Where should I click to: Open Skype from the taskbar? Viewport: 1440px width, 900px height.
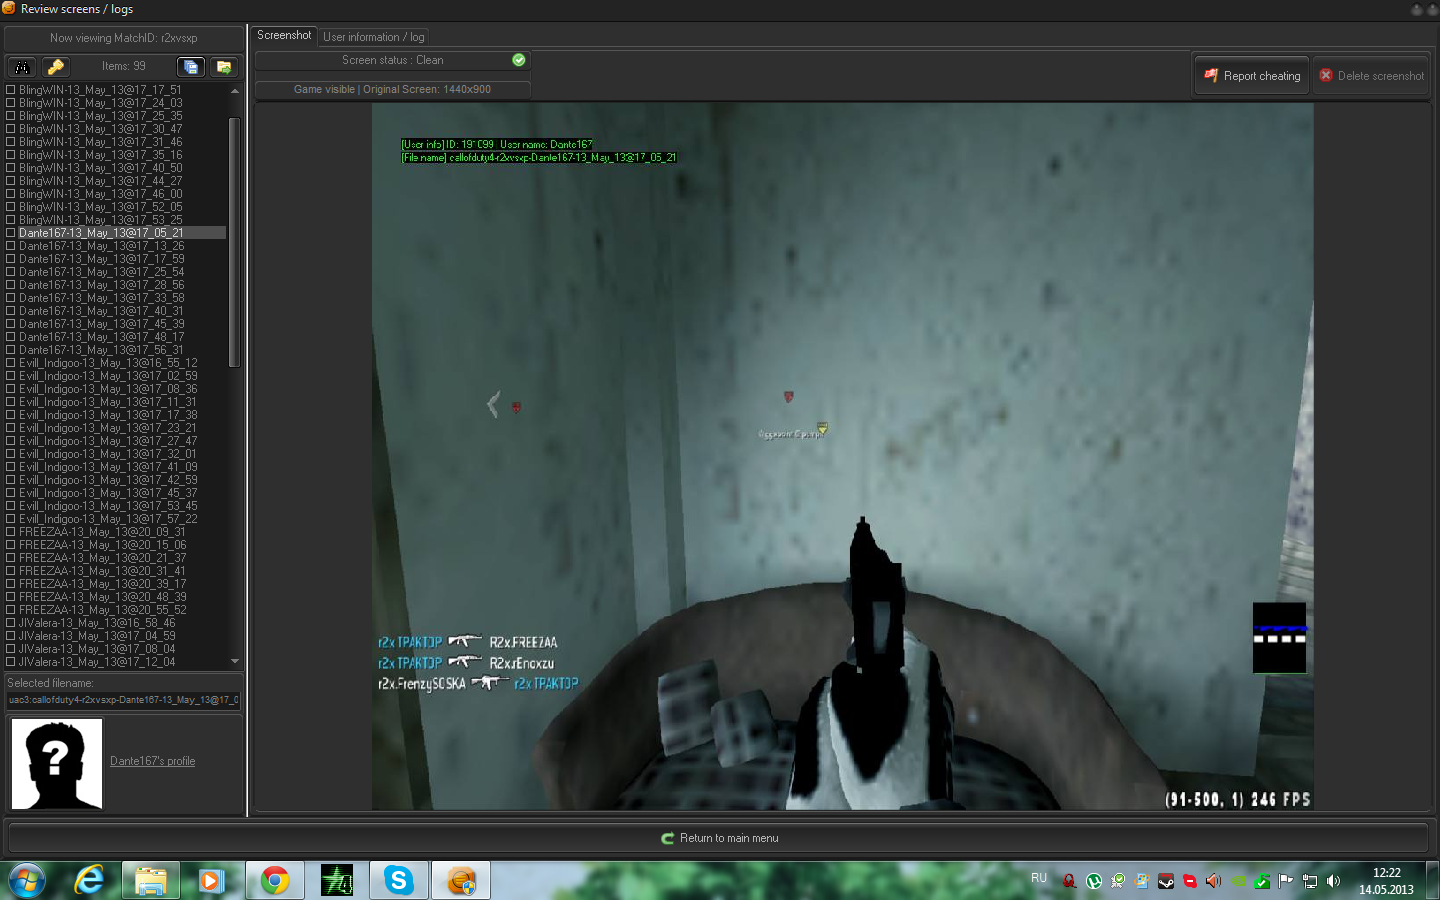(x=399, y=880)
